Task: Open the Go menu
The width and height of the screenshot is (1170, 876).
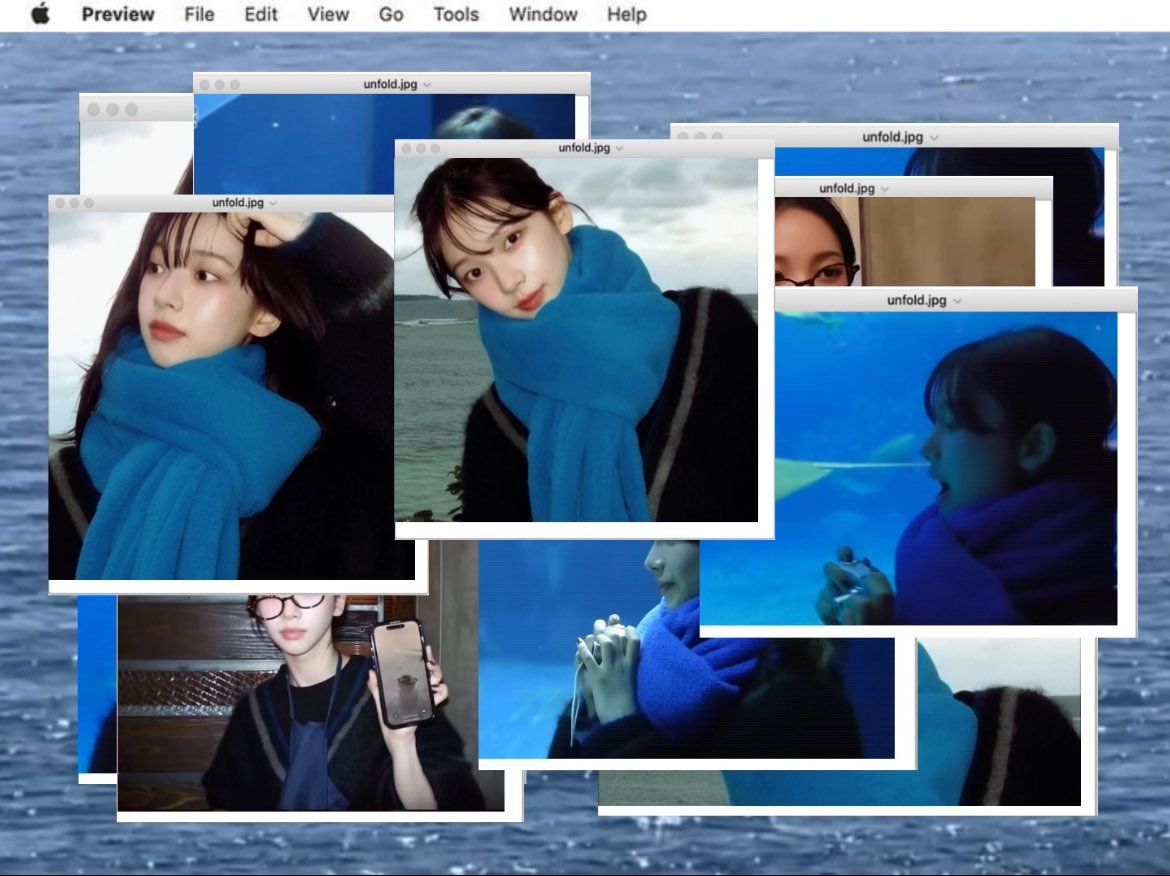Action: pos(391,14)
